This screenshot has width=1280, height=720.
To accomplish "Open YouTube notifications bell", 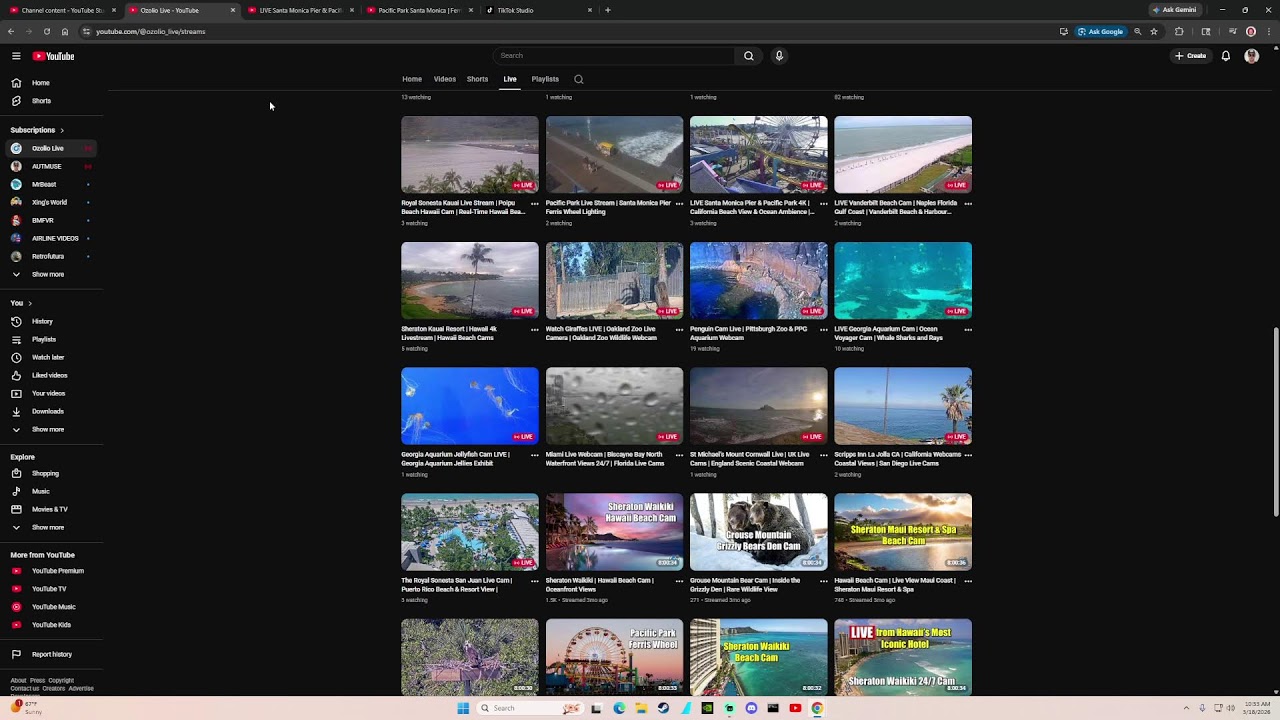I will pos(1225,56).
